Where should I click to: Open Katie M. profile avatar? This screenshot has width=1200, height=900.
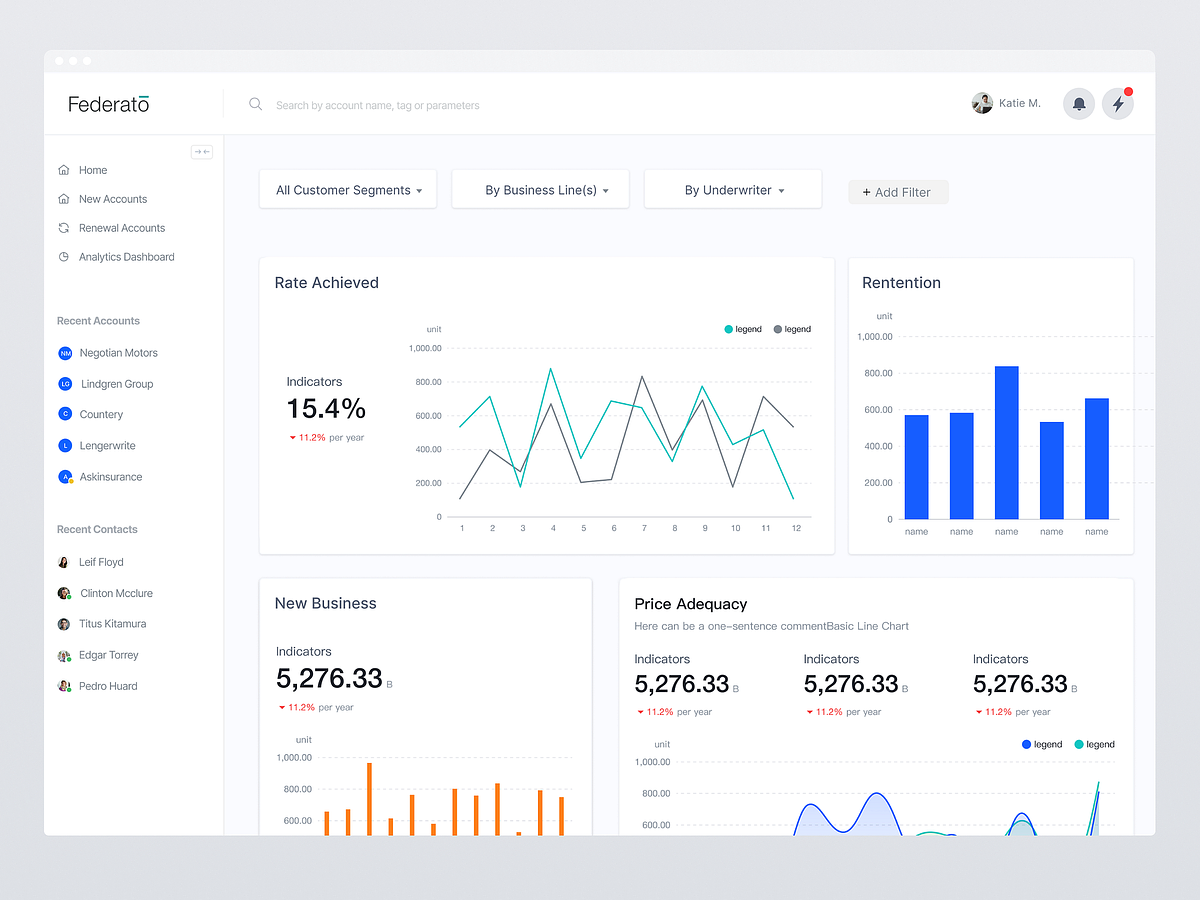[982, 103]
